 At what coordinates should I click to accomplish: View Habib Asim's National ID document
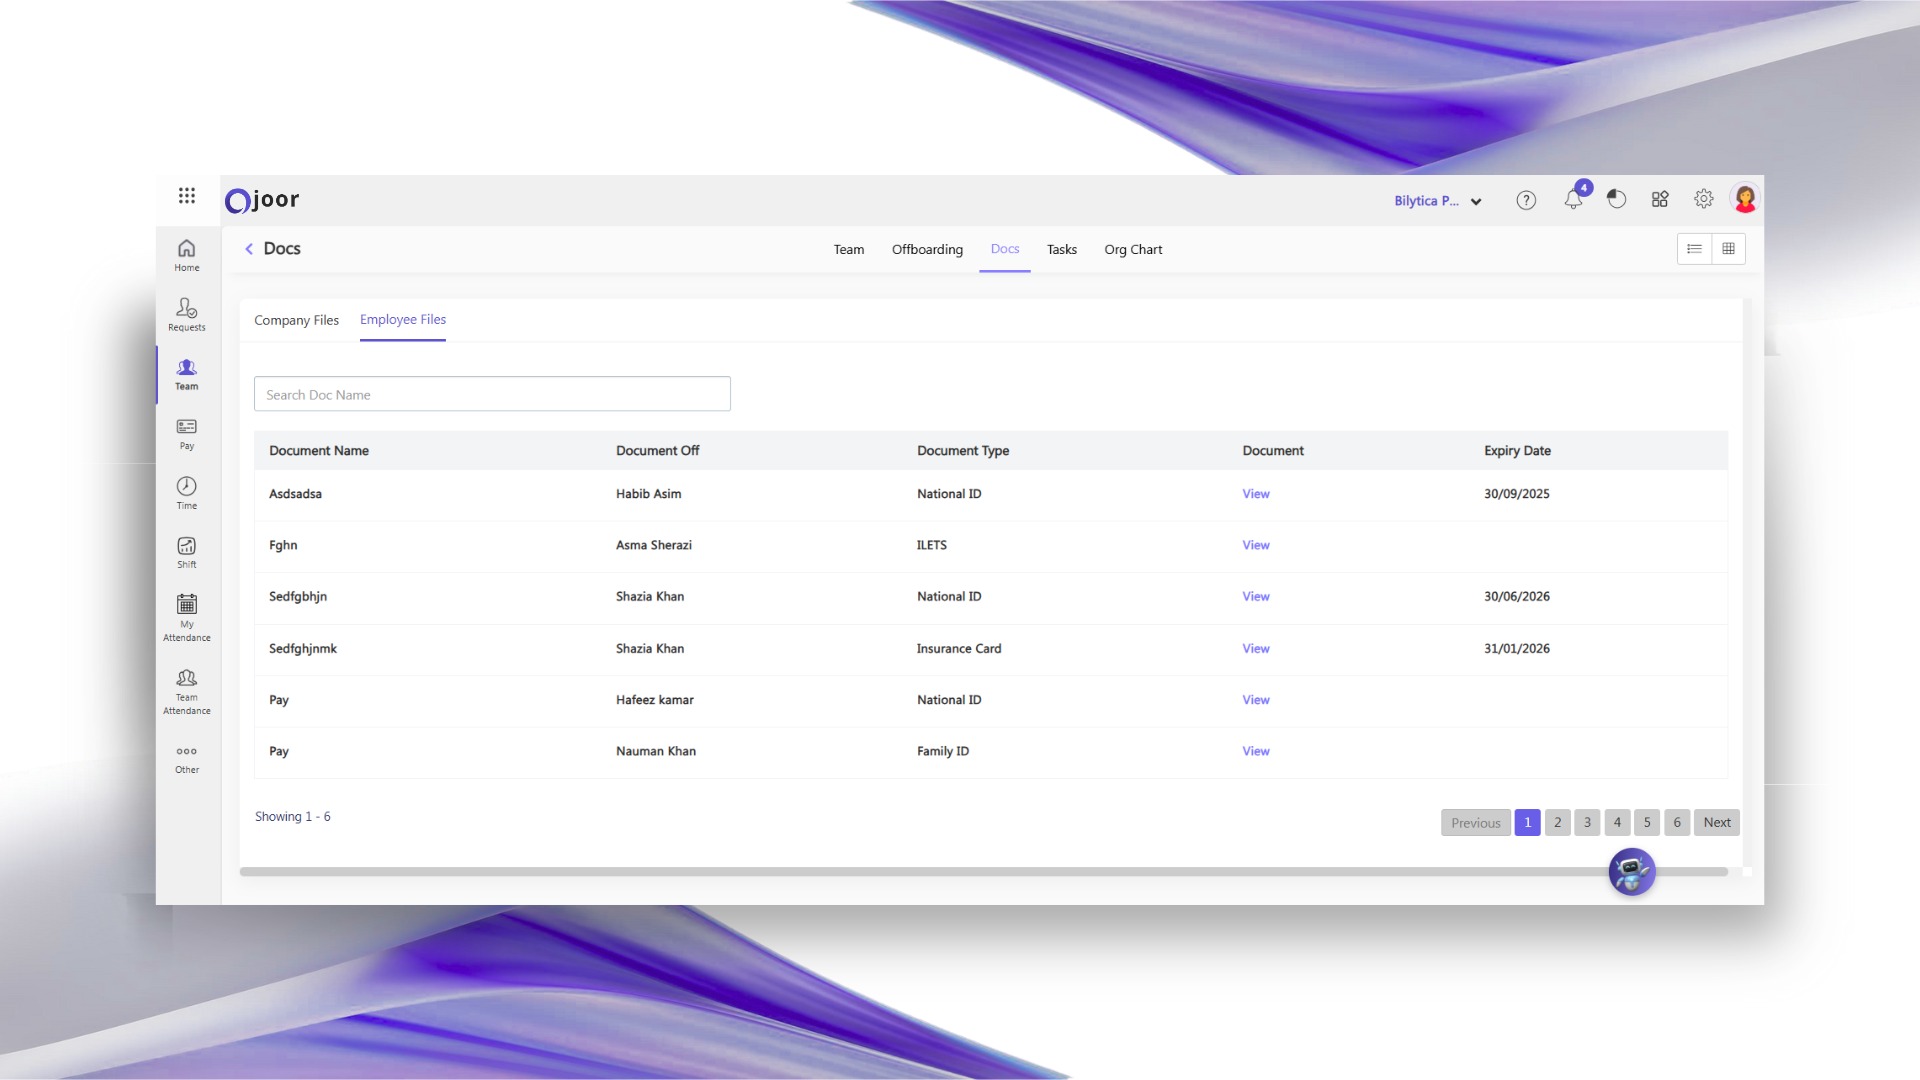[1255, 494]
